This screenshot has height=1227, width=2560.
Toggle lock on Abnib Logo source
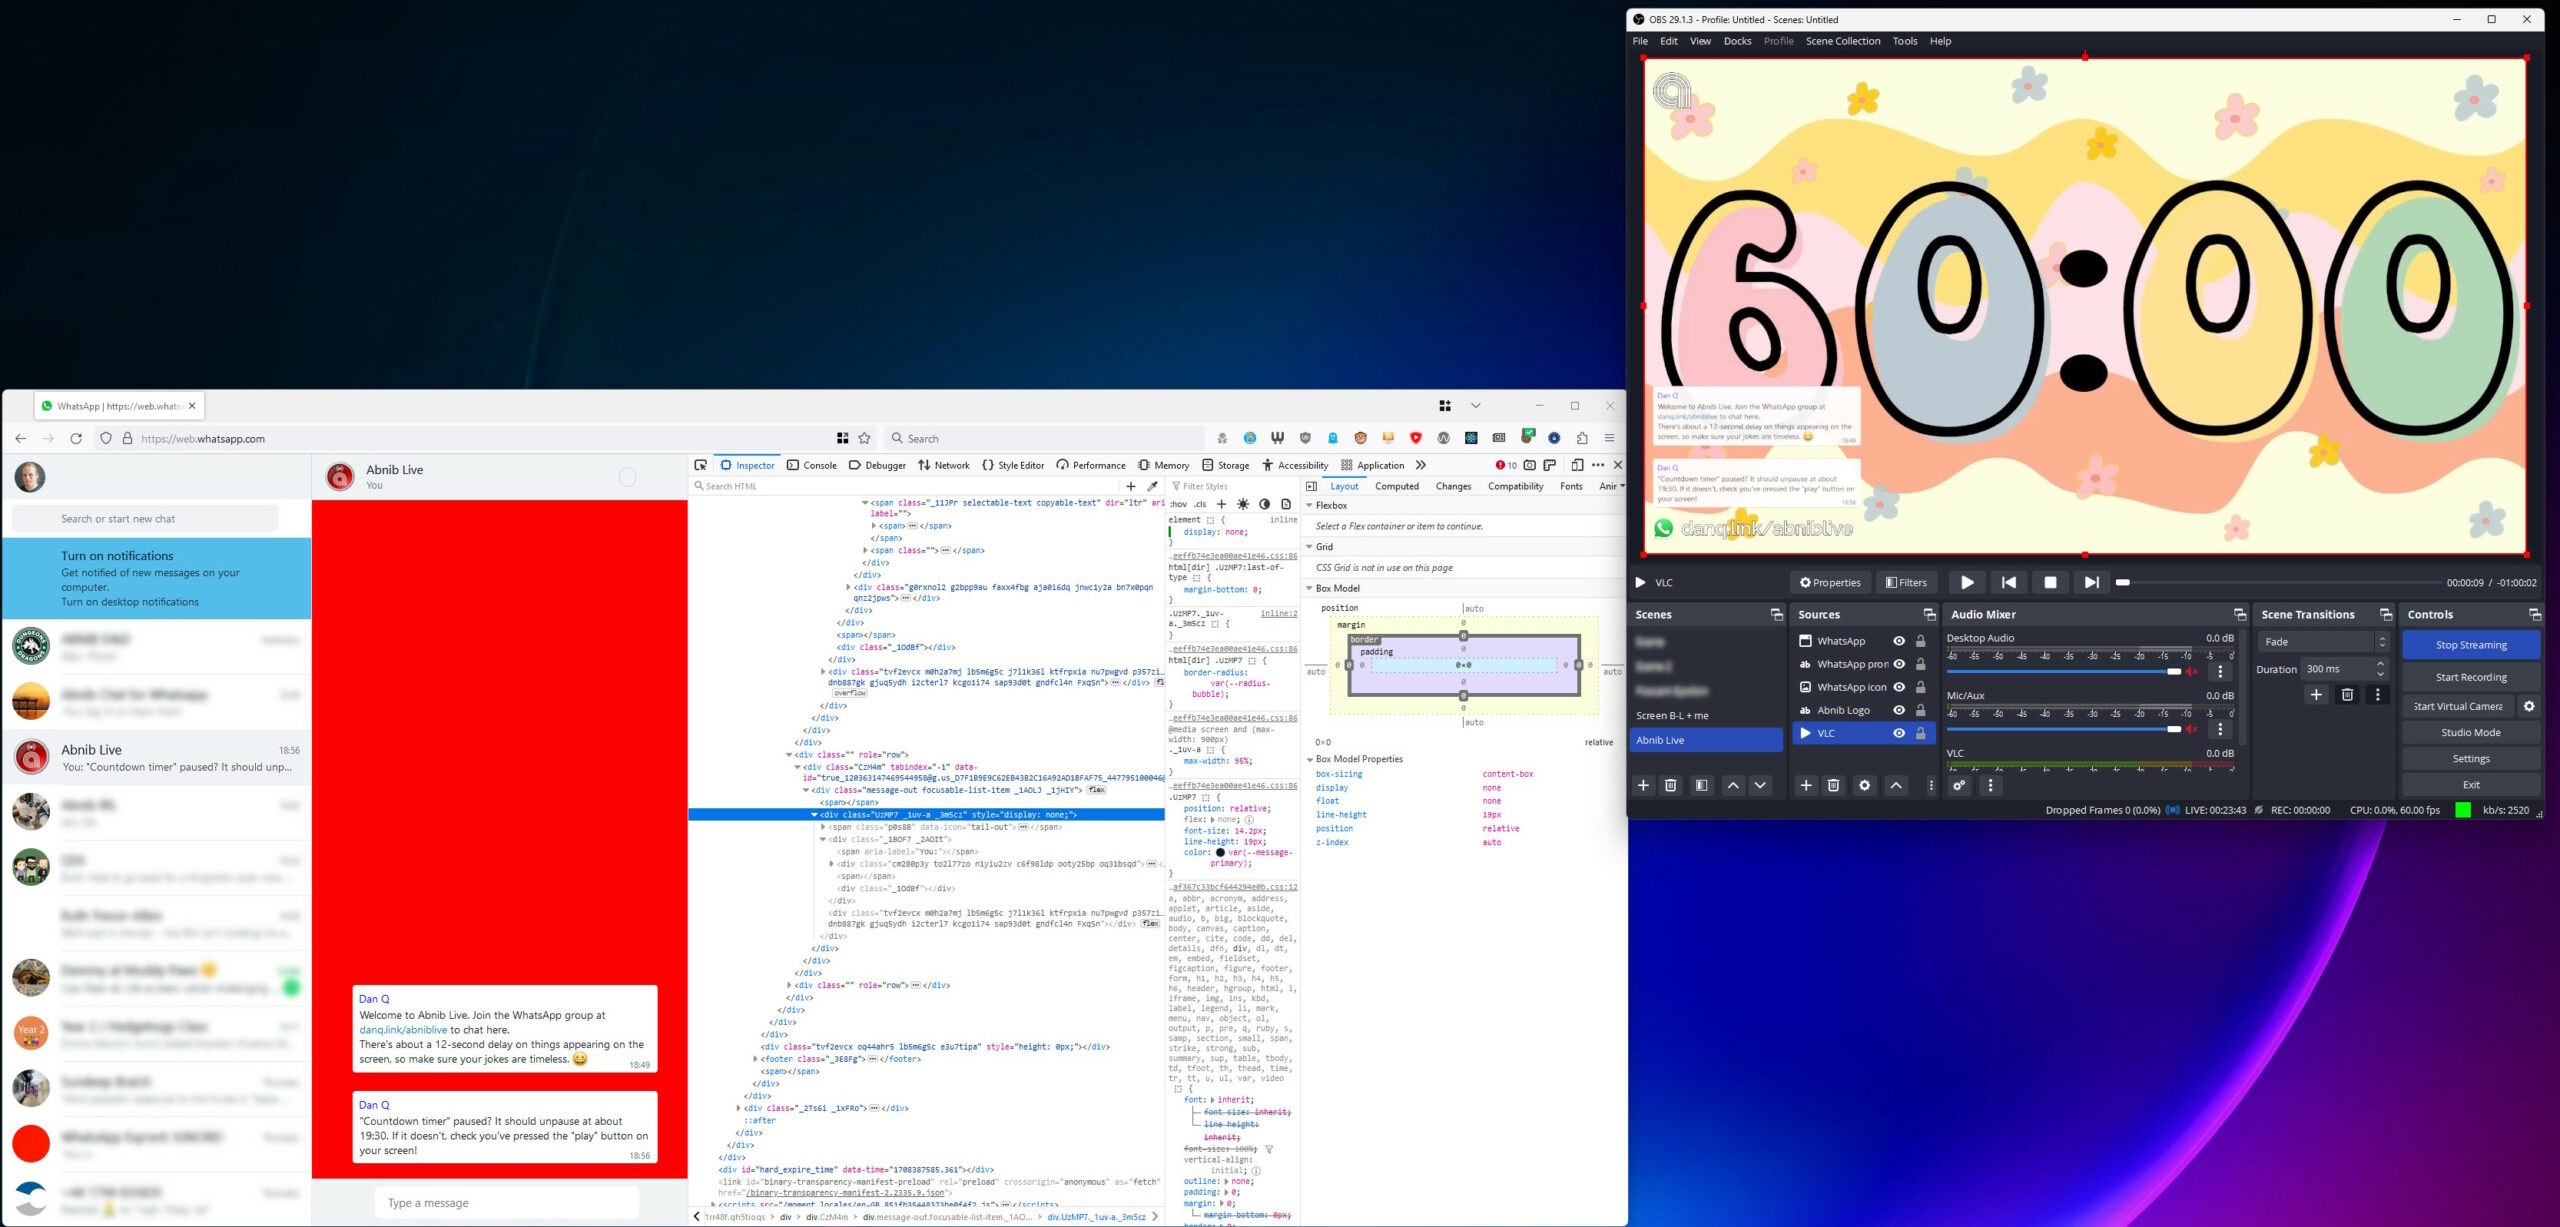click(1921, 710)
